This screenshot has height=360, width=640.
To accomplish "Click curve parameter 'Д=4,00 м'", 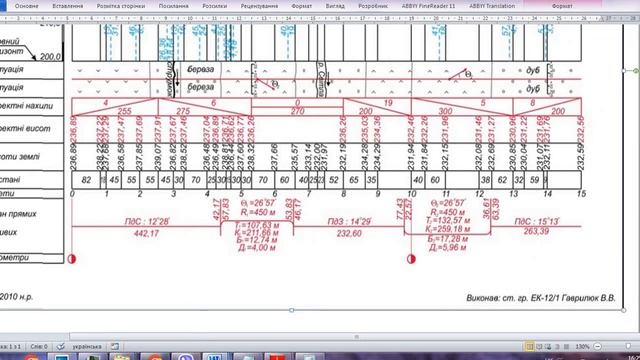I will pyautogui.click(x=257, y=248).
